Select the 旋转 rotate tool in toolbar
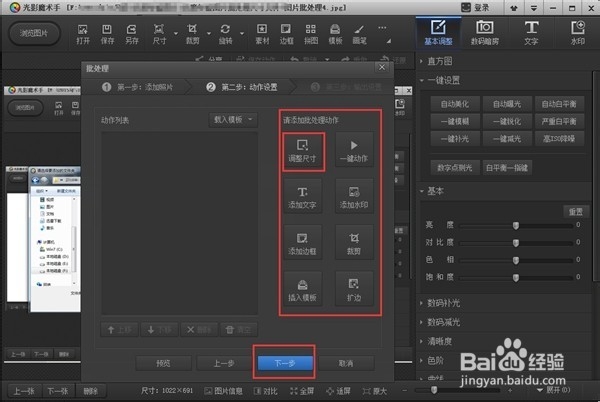The width and height of the screenshot is (600, 402). pyautogui.click(x=225, y=34)
